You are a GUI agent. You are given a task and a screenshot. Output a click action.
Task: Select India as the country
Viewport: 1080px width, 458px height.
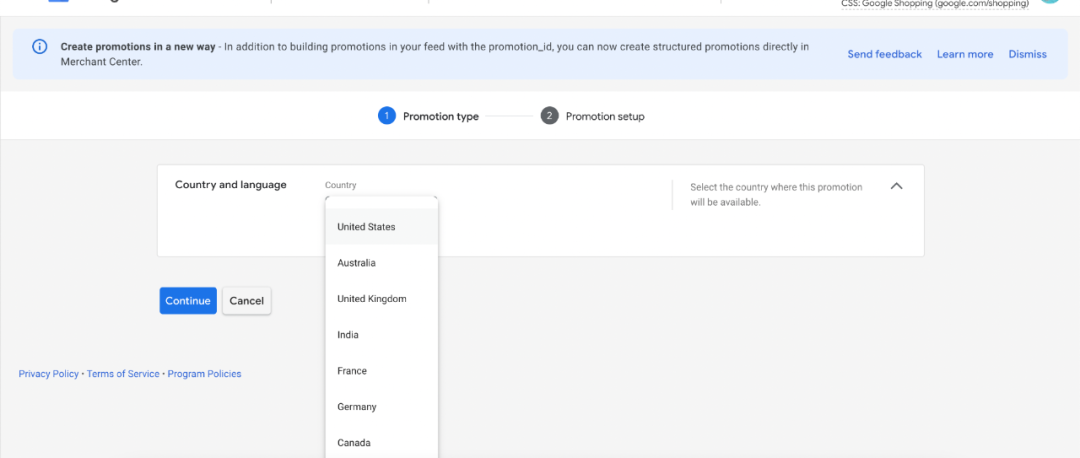[x=348, y=335]
